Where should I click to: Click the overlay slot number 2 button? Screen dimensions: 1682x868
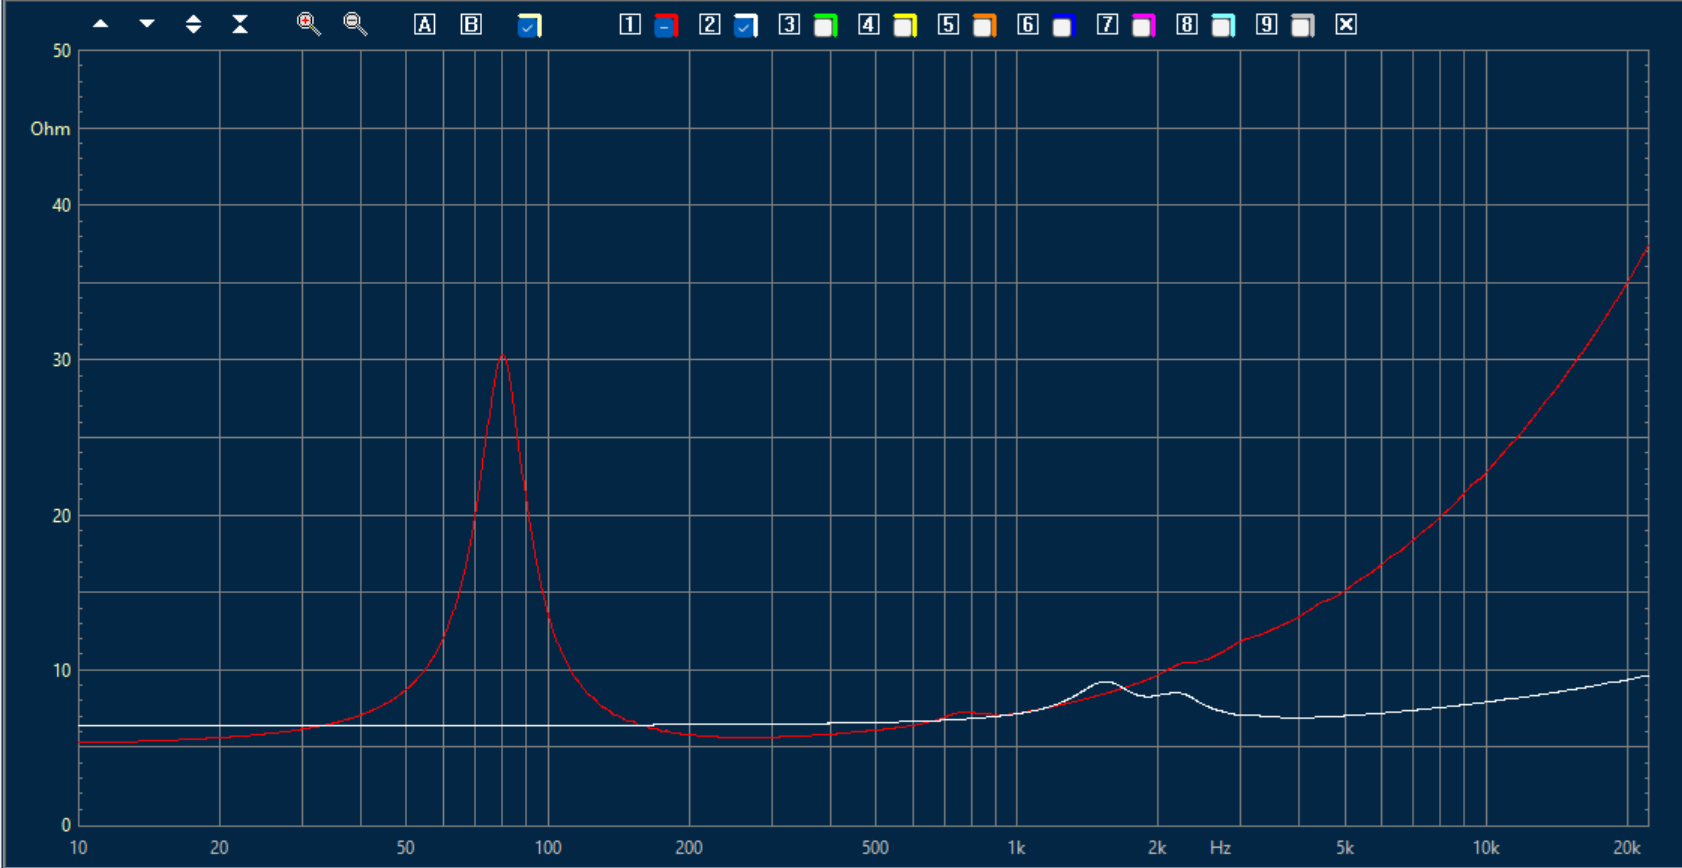pyautogui.click(x=709, y=24)
